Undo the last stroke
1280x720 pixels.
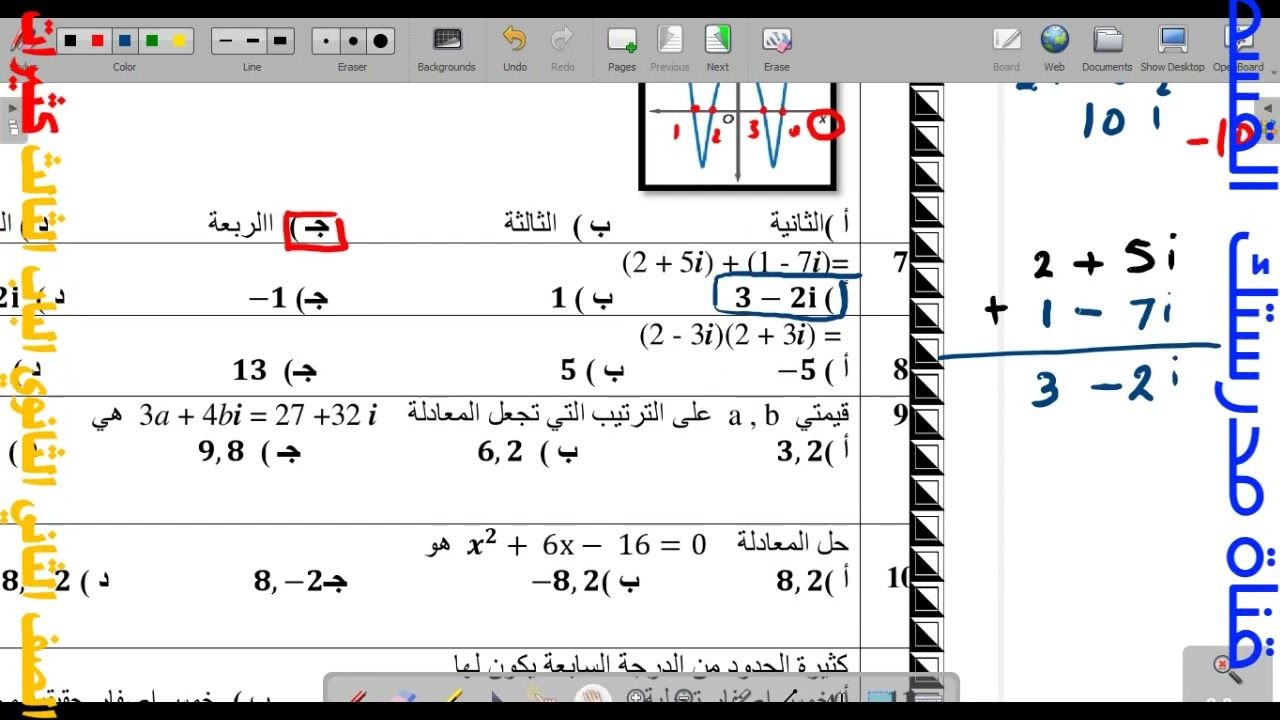(x=514, y=48)
